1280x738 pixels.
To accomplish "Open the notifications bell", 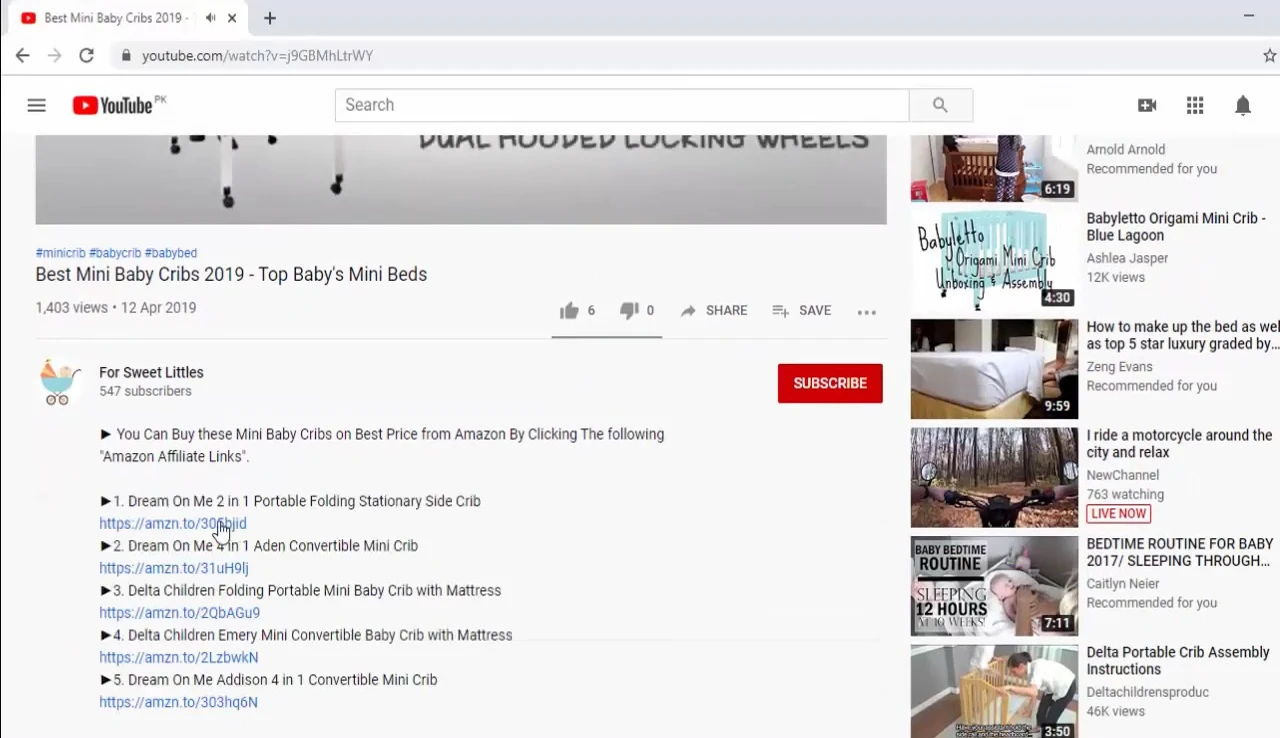I will click(1243, 105).
